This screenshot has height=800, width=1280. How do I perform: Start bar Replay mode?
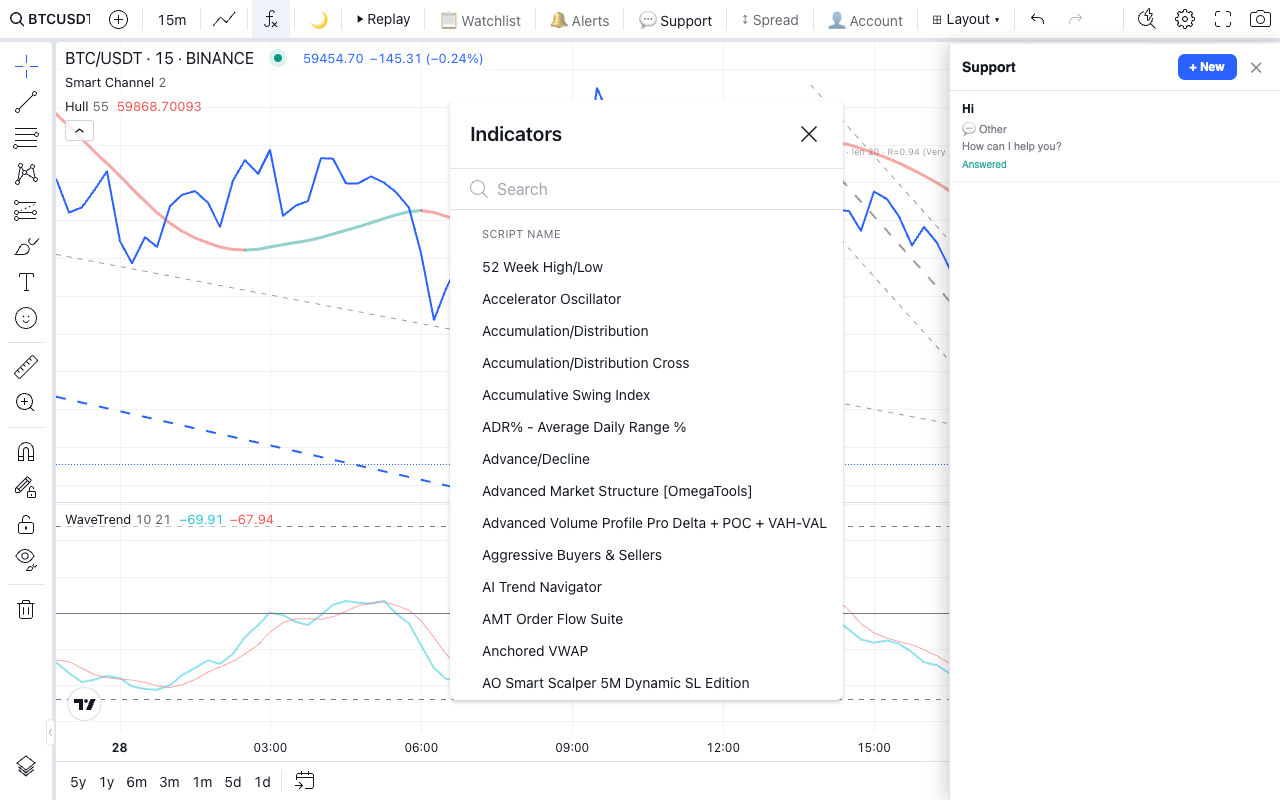(x=383, y=19)
